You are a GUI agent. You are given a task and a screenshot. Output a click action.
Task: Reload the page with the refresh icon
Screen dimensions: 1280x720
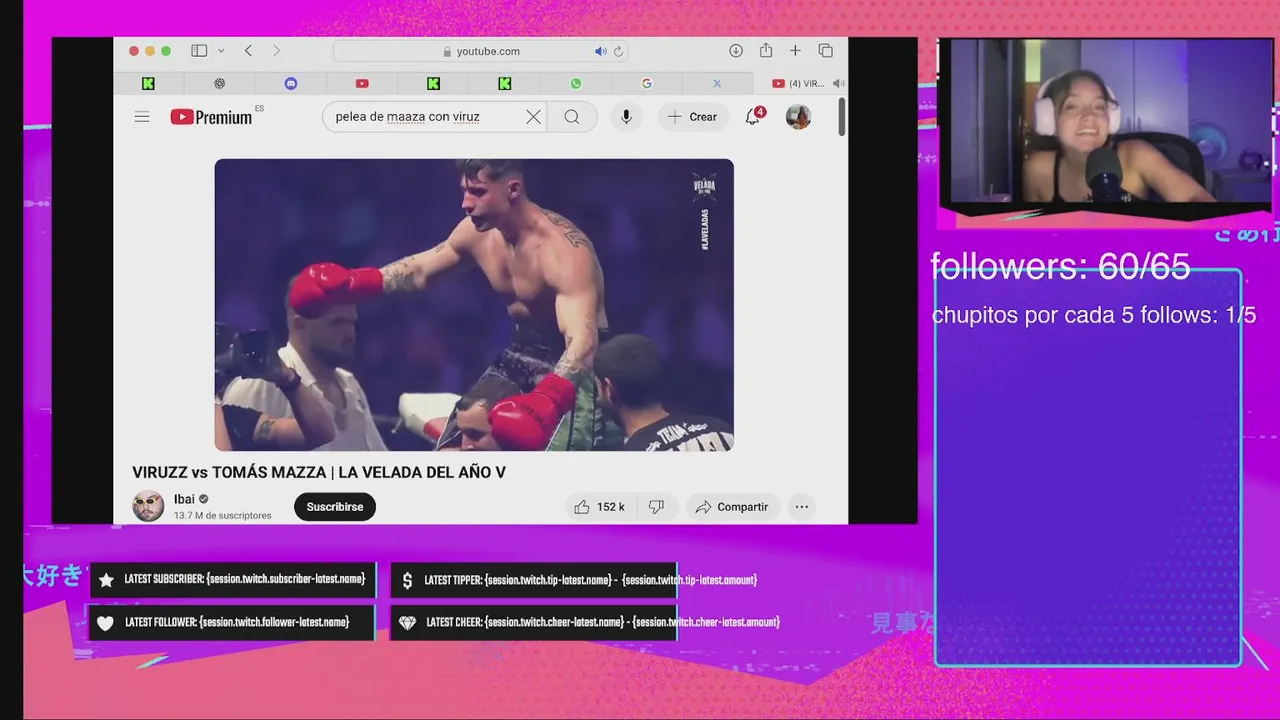(x=618, y=51)
